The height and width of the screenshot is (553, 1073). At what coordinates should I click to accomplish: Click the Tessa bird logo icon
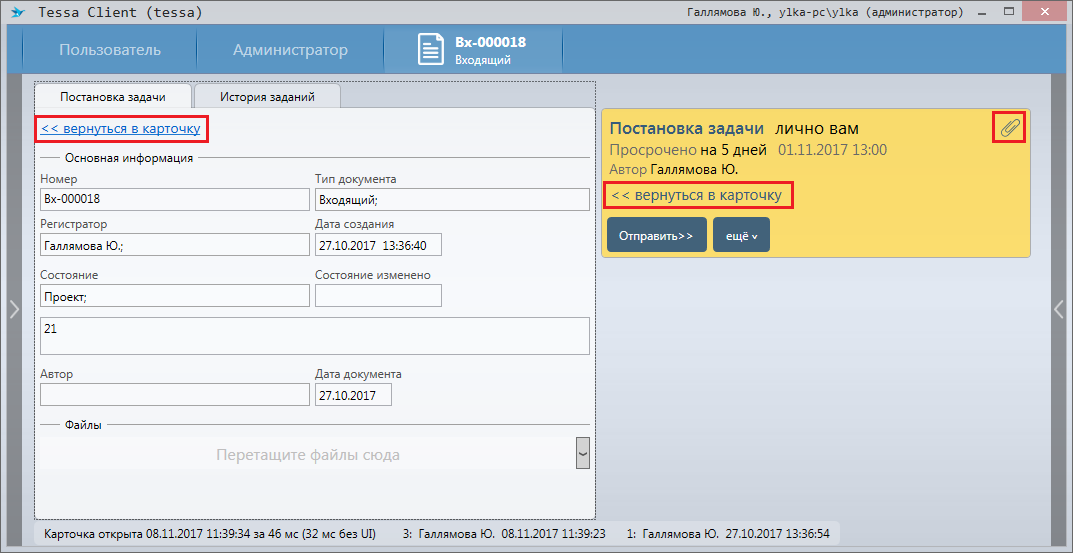(x=16, y=13)
